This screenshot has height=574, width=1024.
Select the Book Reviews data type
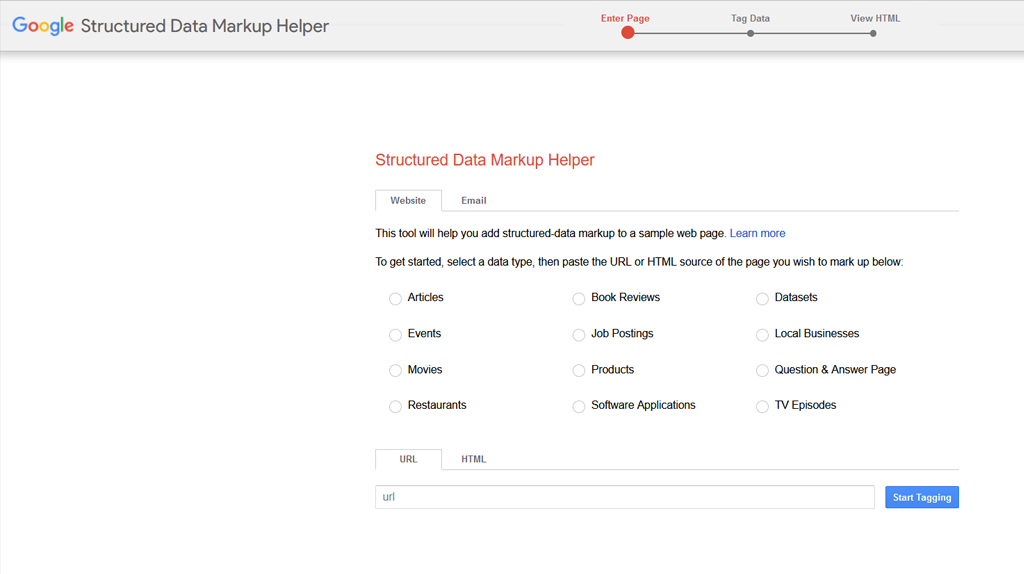pyautogui.click(x=579, y=298)
